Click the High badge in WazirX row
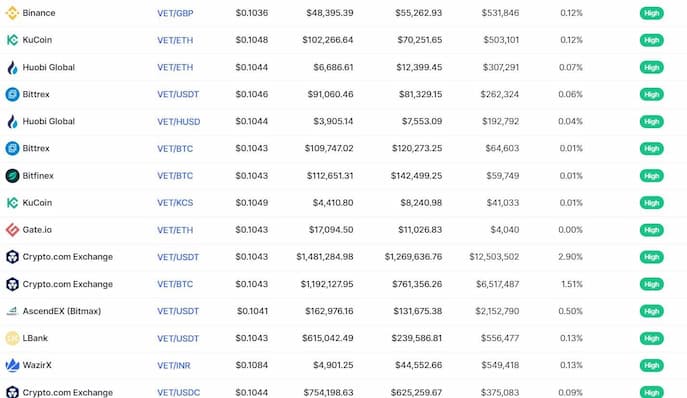This screenshot has width=687, height=398. tap(652, 365)
